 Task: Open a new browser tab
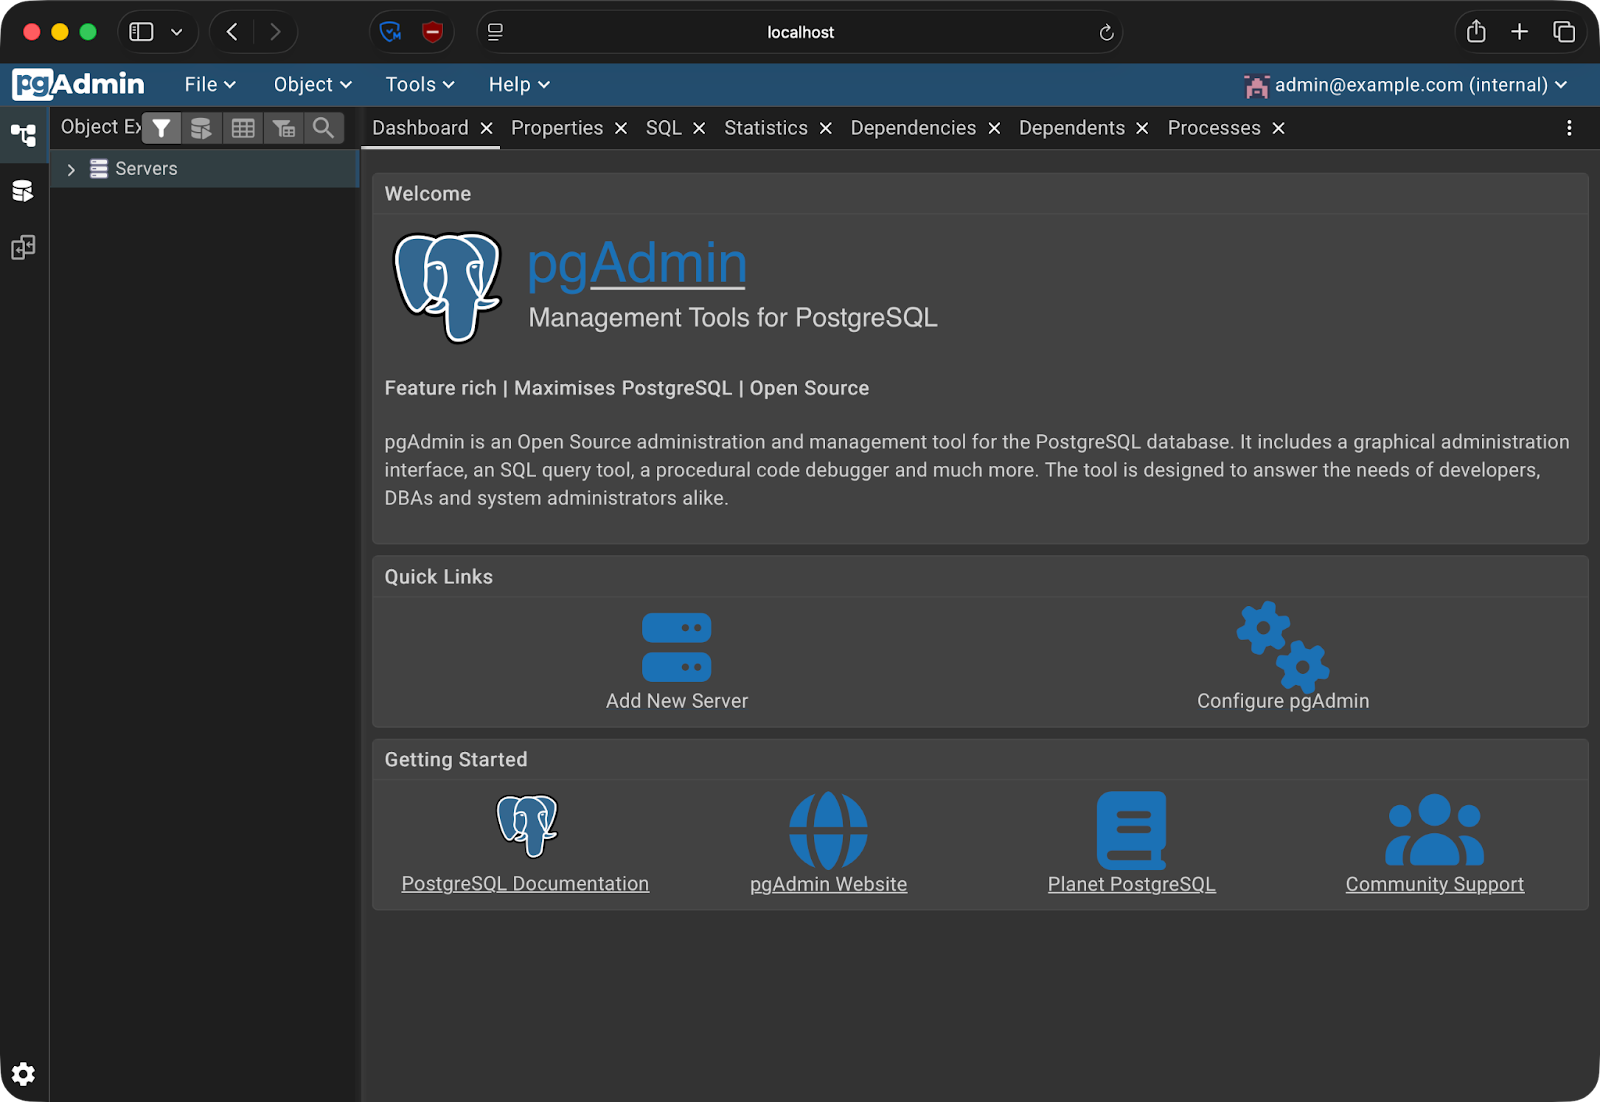pyautogui.click(x=1520, y=32)
